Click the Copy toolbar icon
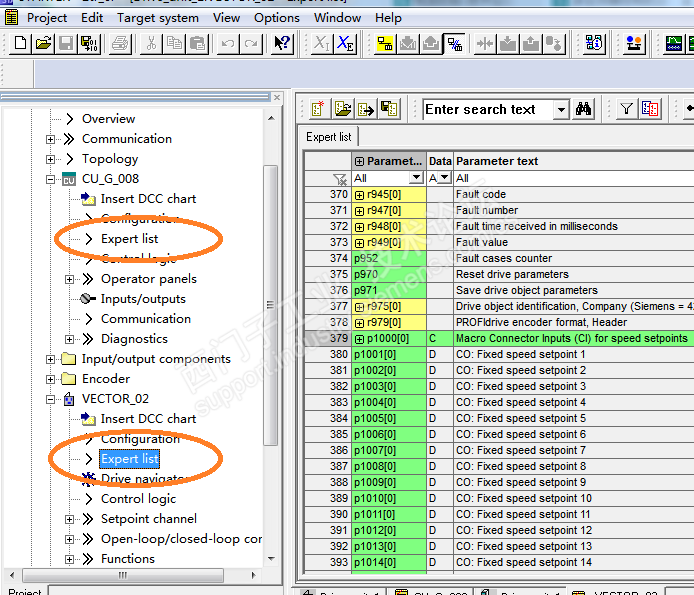Viewport: 694px width, 595px height. [x=174, y=43]
